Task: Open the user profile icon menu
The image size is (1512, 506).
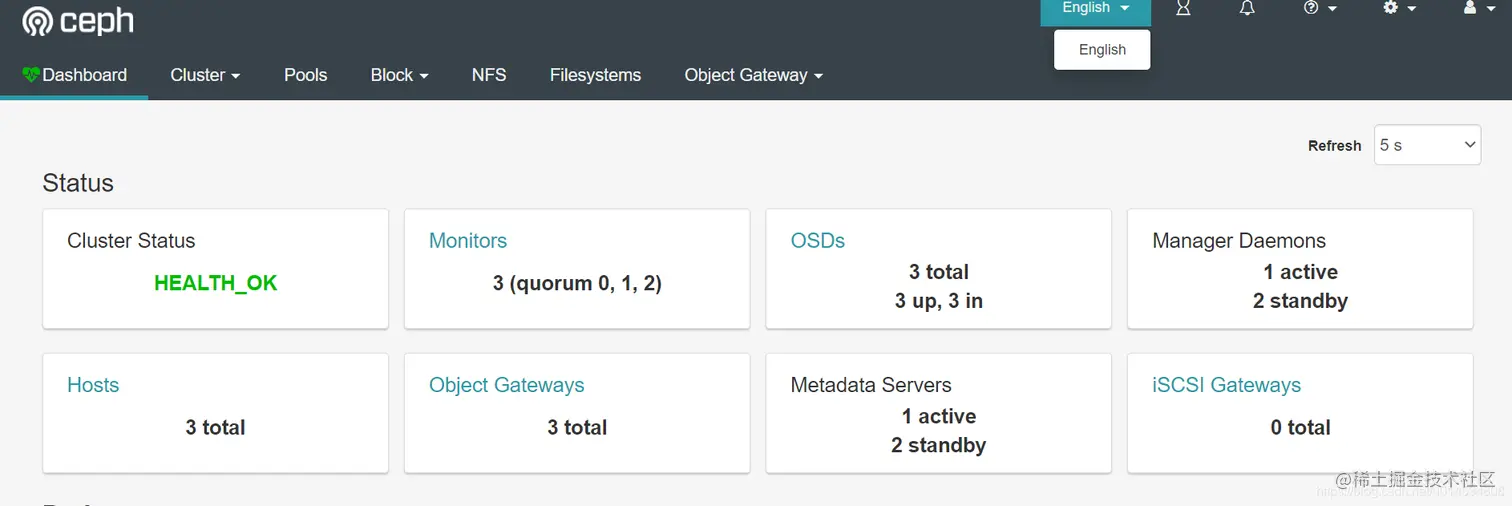Action: [x=1476, y=8]
